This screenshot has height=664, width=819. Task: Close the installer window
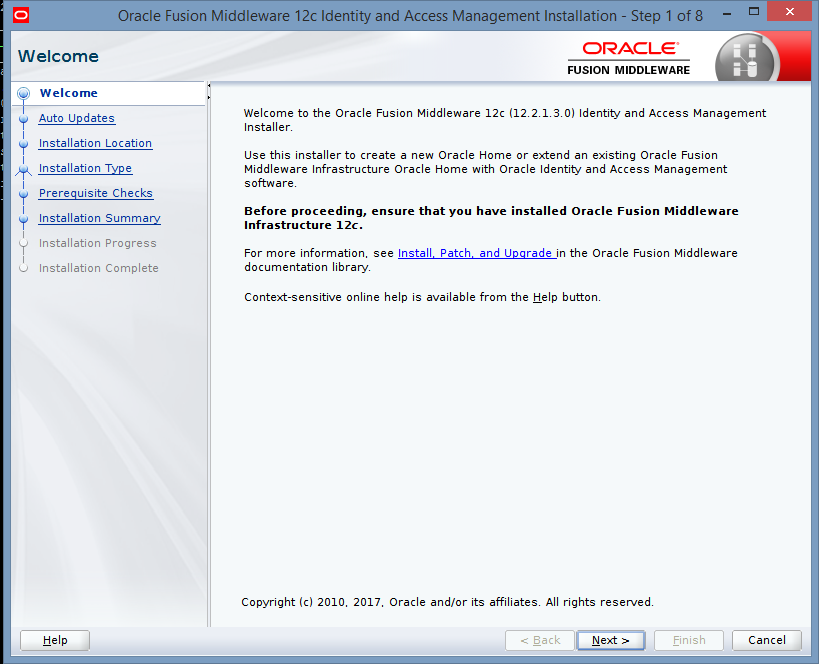(x=789, y=11)
